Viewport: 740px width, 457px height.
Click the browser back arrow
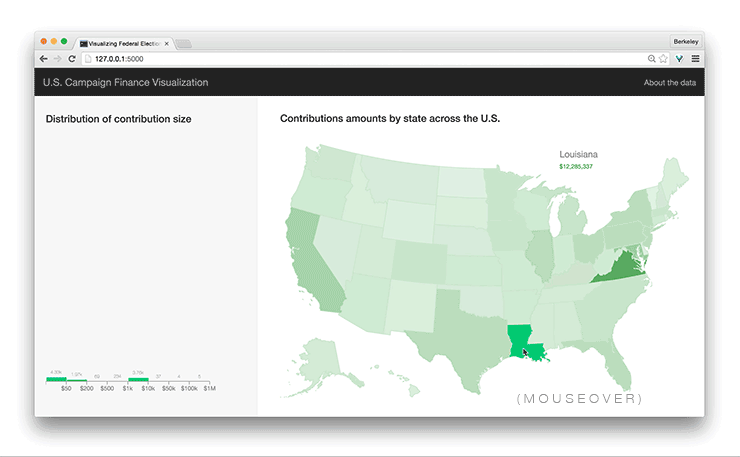(43, 59)
